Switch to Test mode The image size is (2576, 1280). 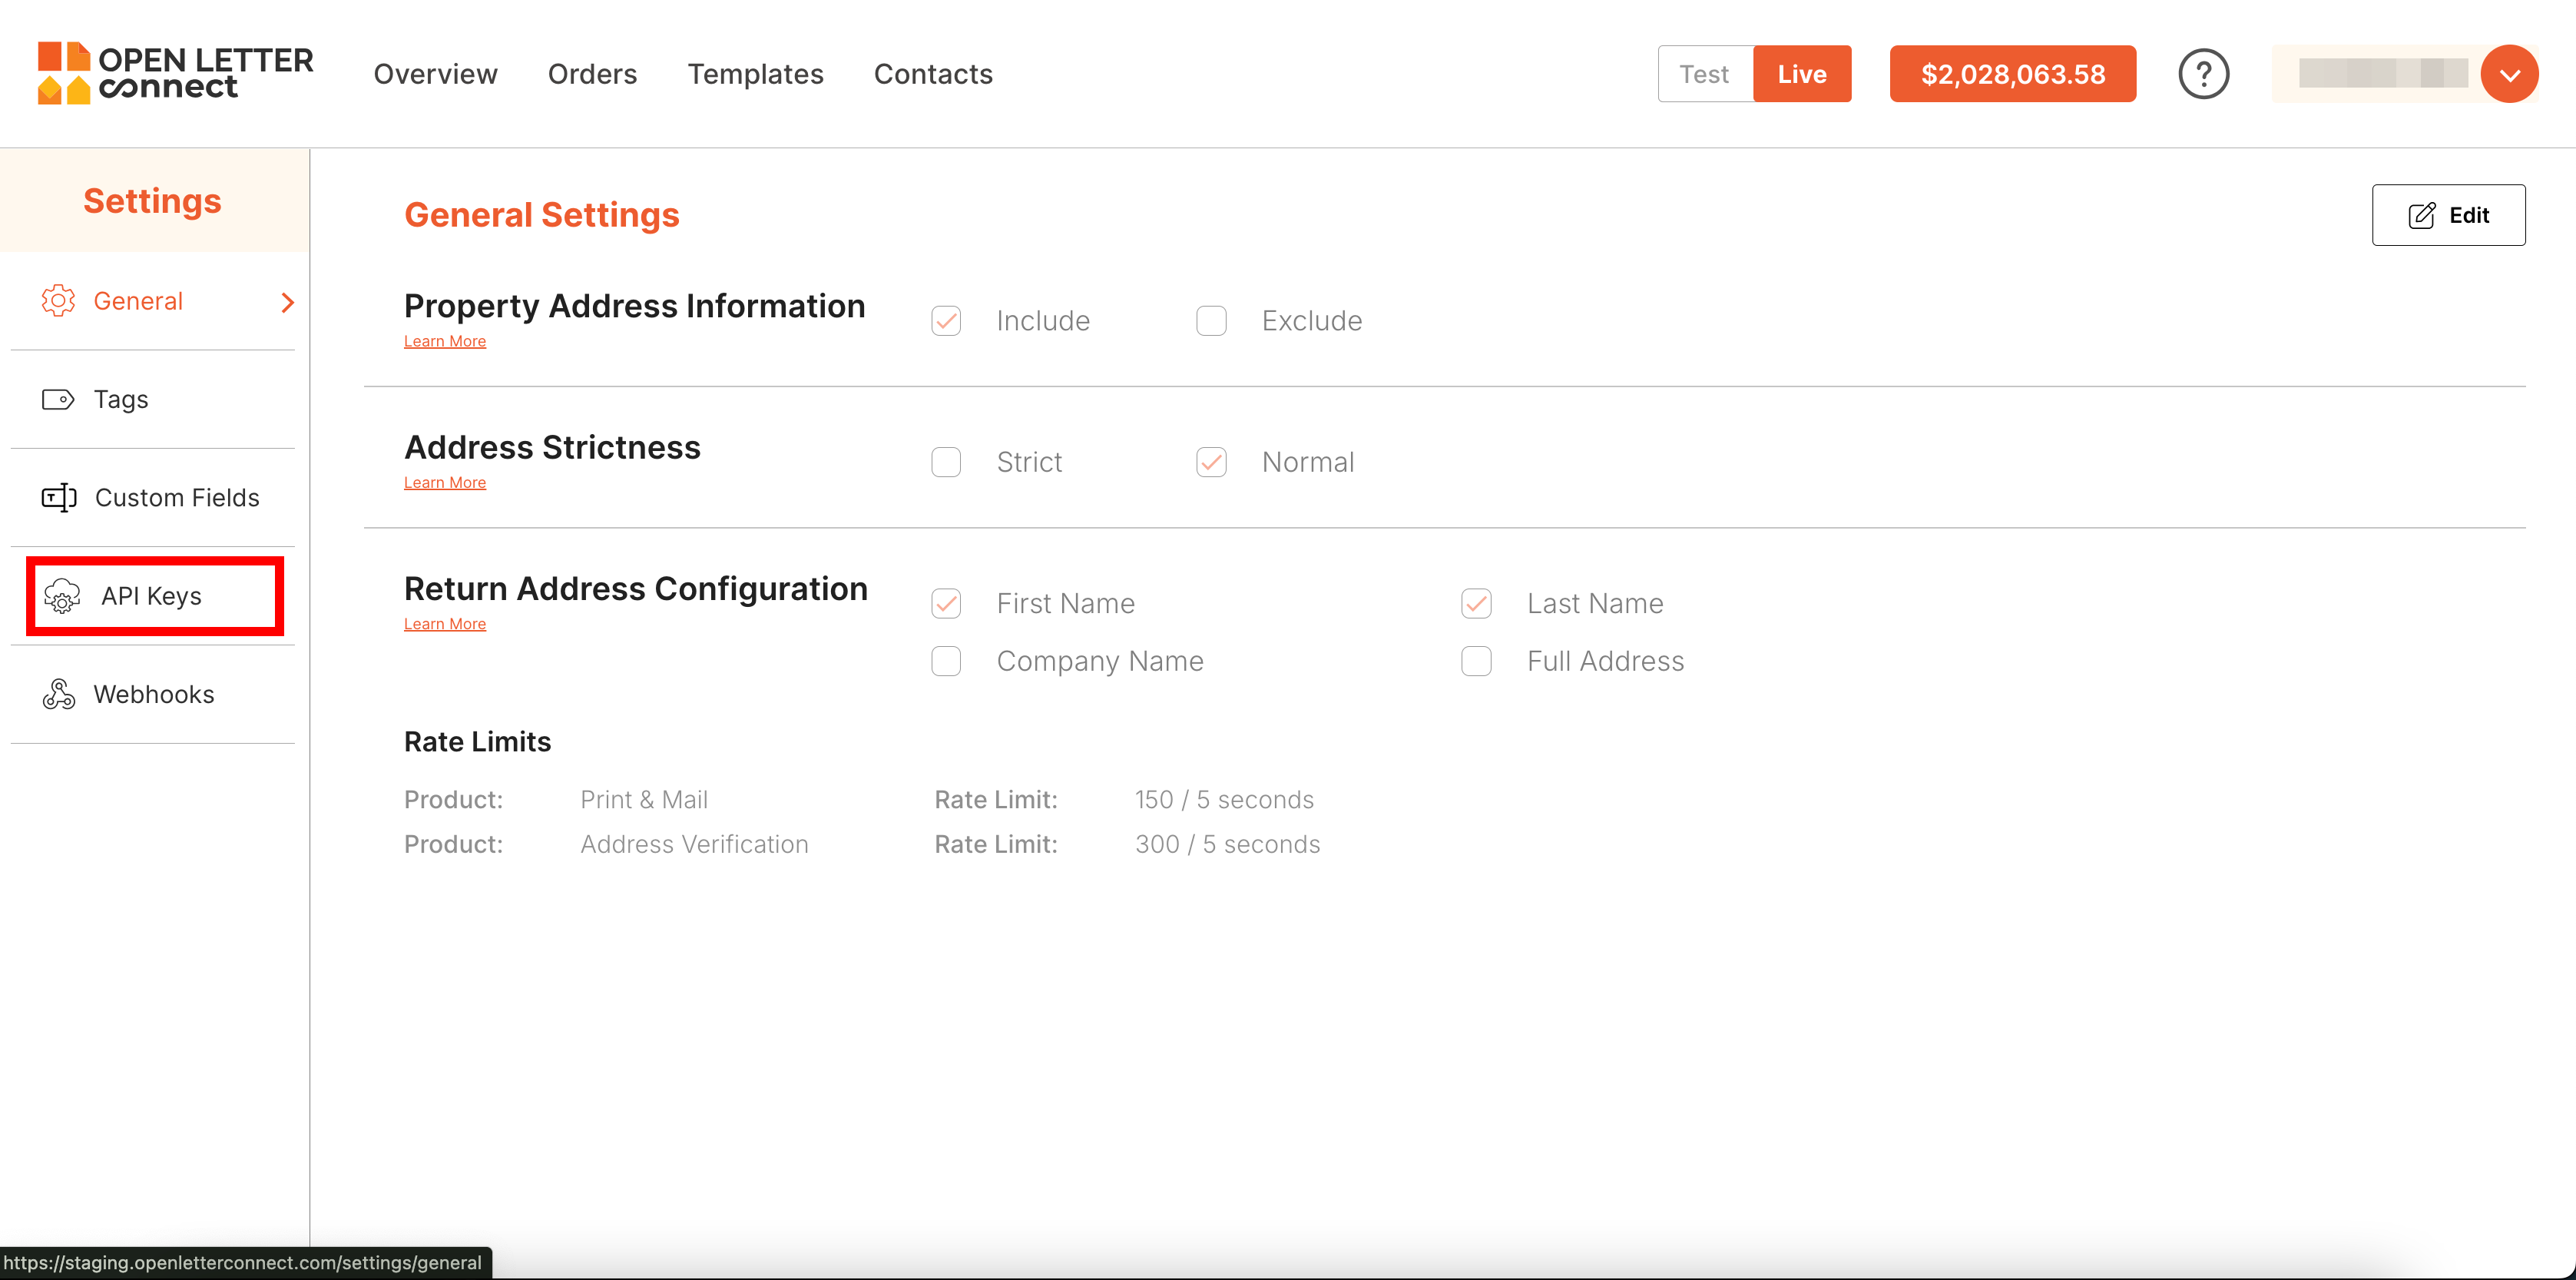1704,75
